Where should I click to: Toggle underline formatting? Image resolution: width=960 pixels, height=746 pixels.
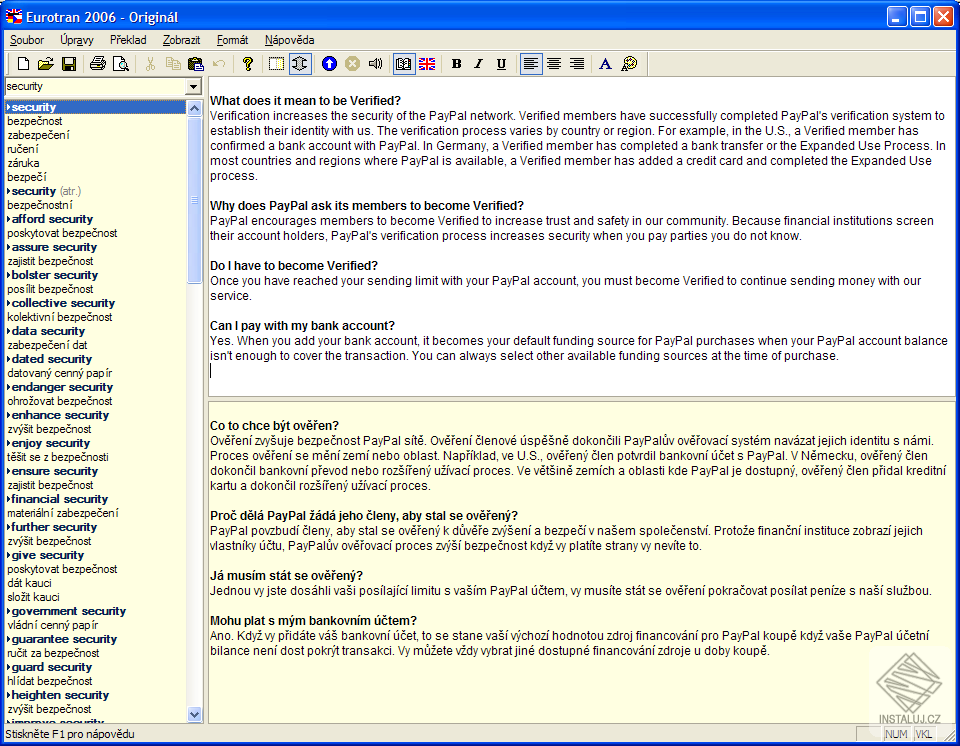(x=501, y=64)
